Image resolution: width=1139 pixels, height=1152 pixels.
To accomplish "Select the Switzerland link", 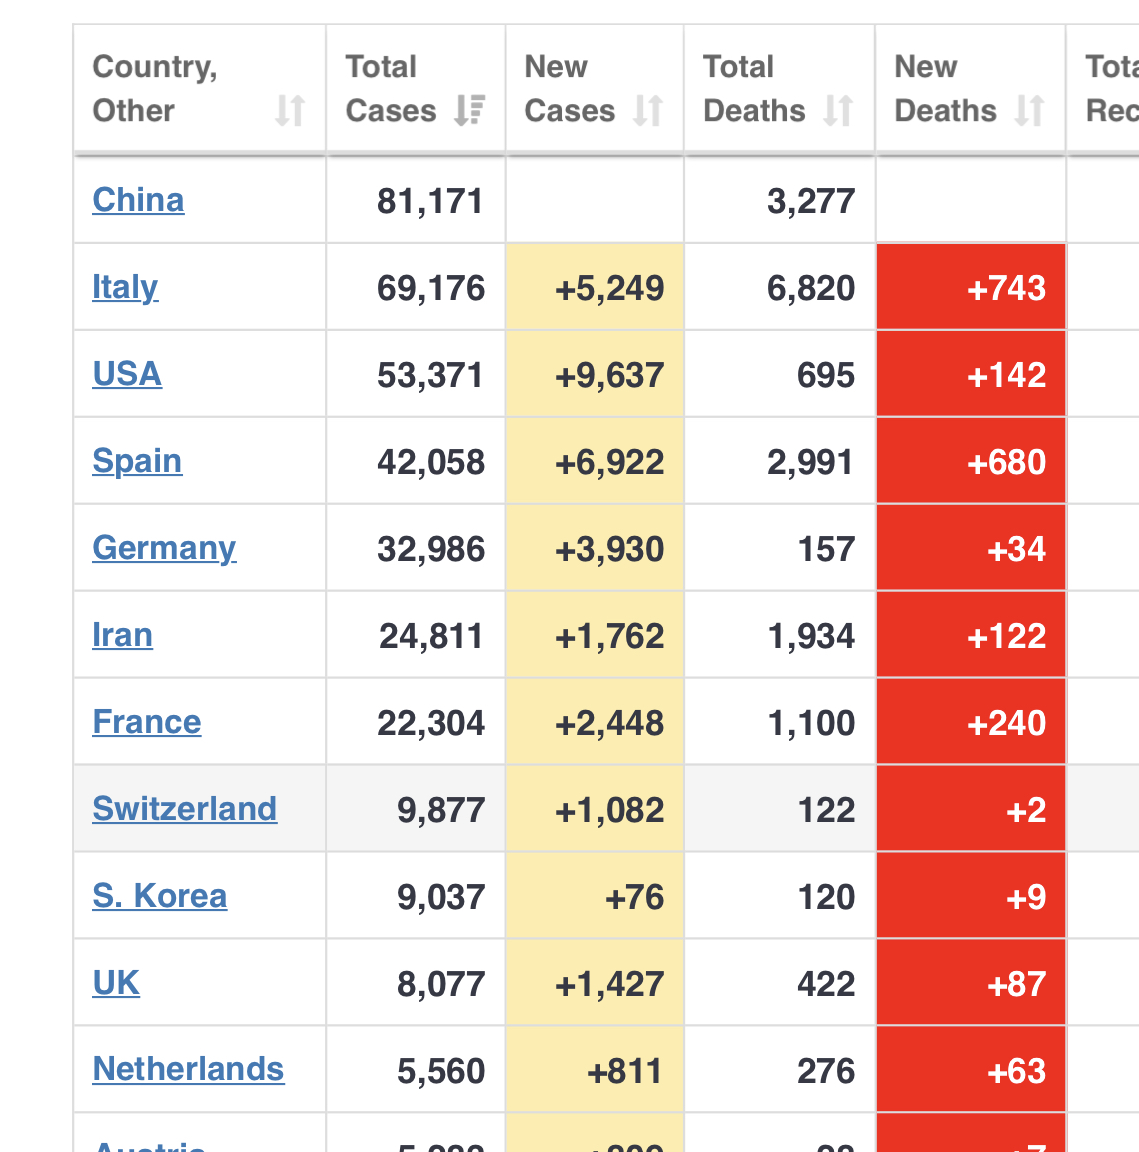I will [184, 809].
